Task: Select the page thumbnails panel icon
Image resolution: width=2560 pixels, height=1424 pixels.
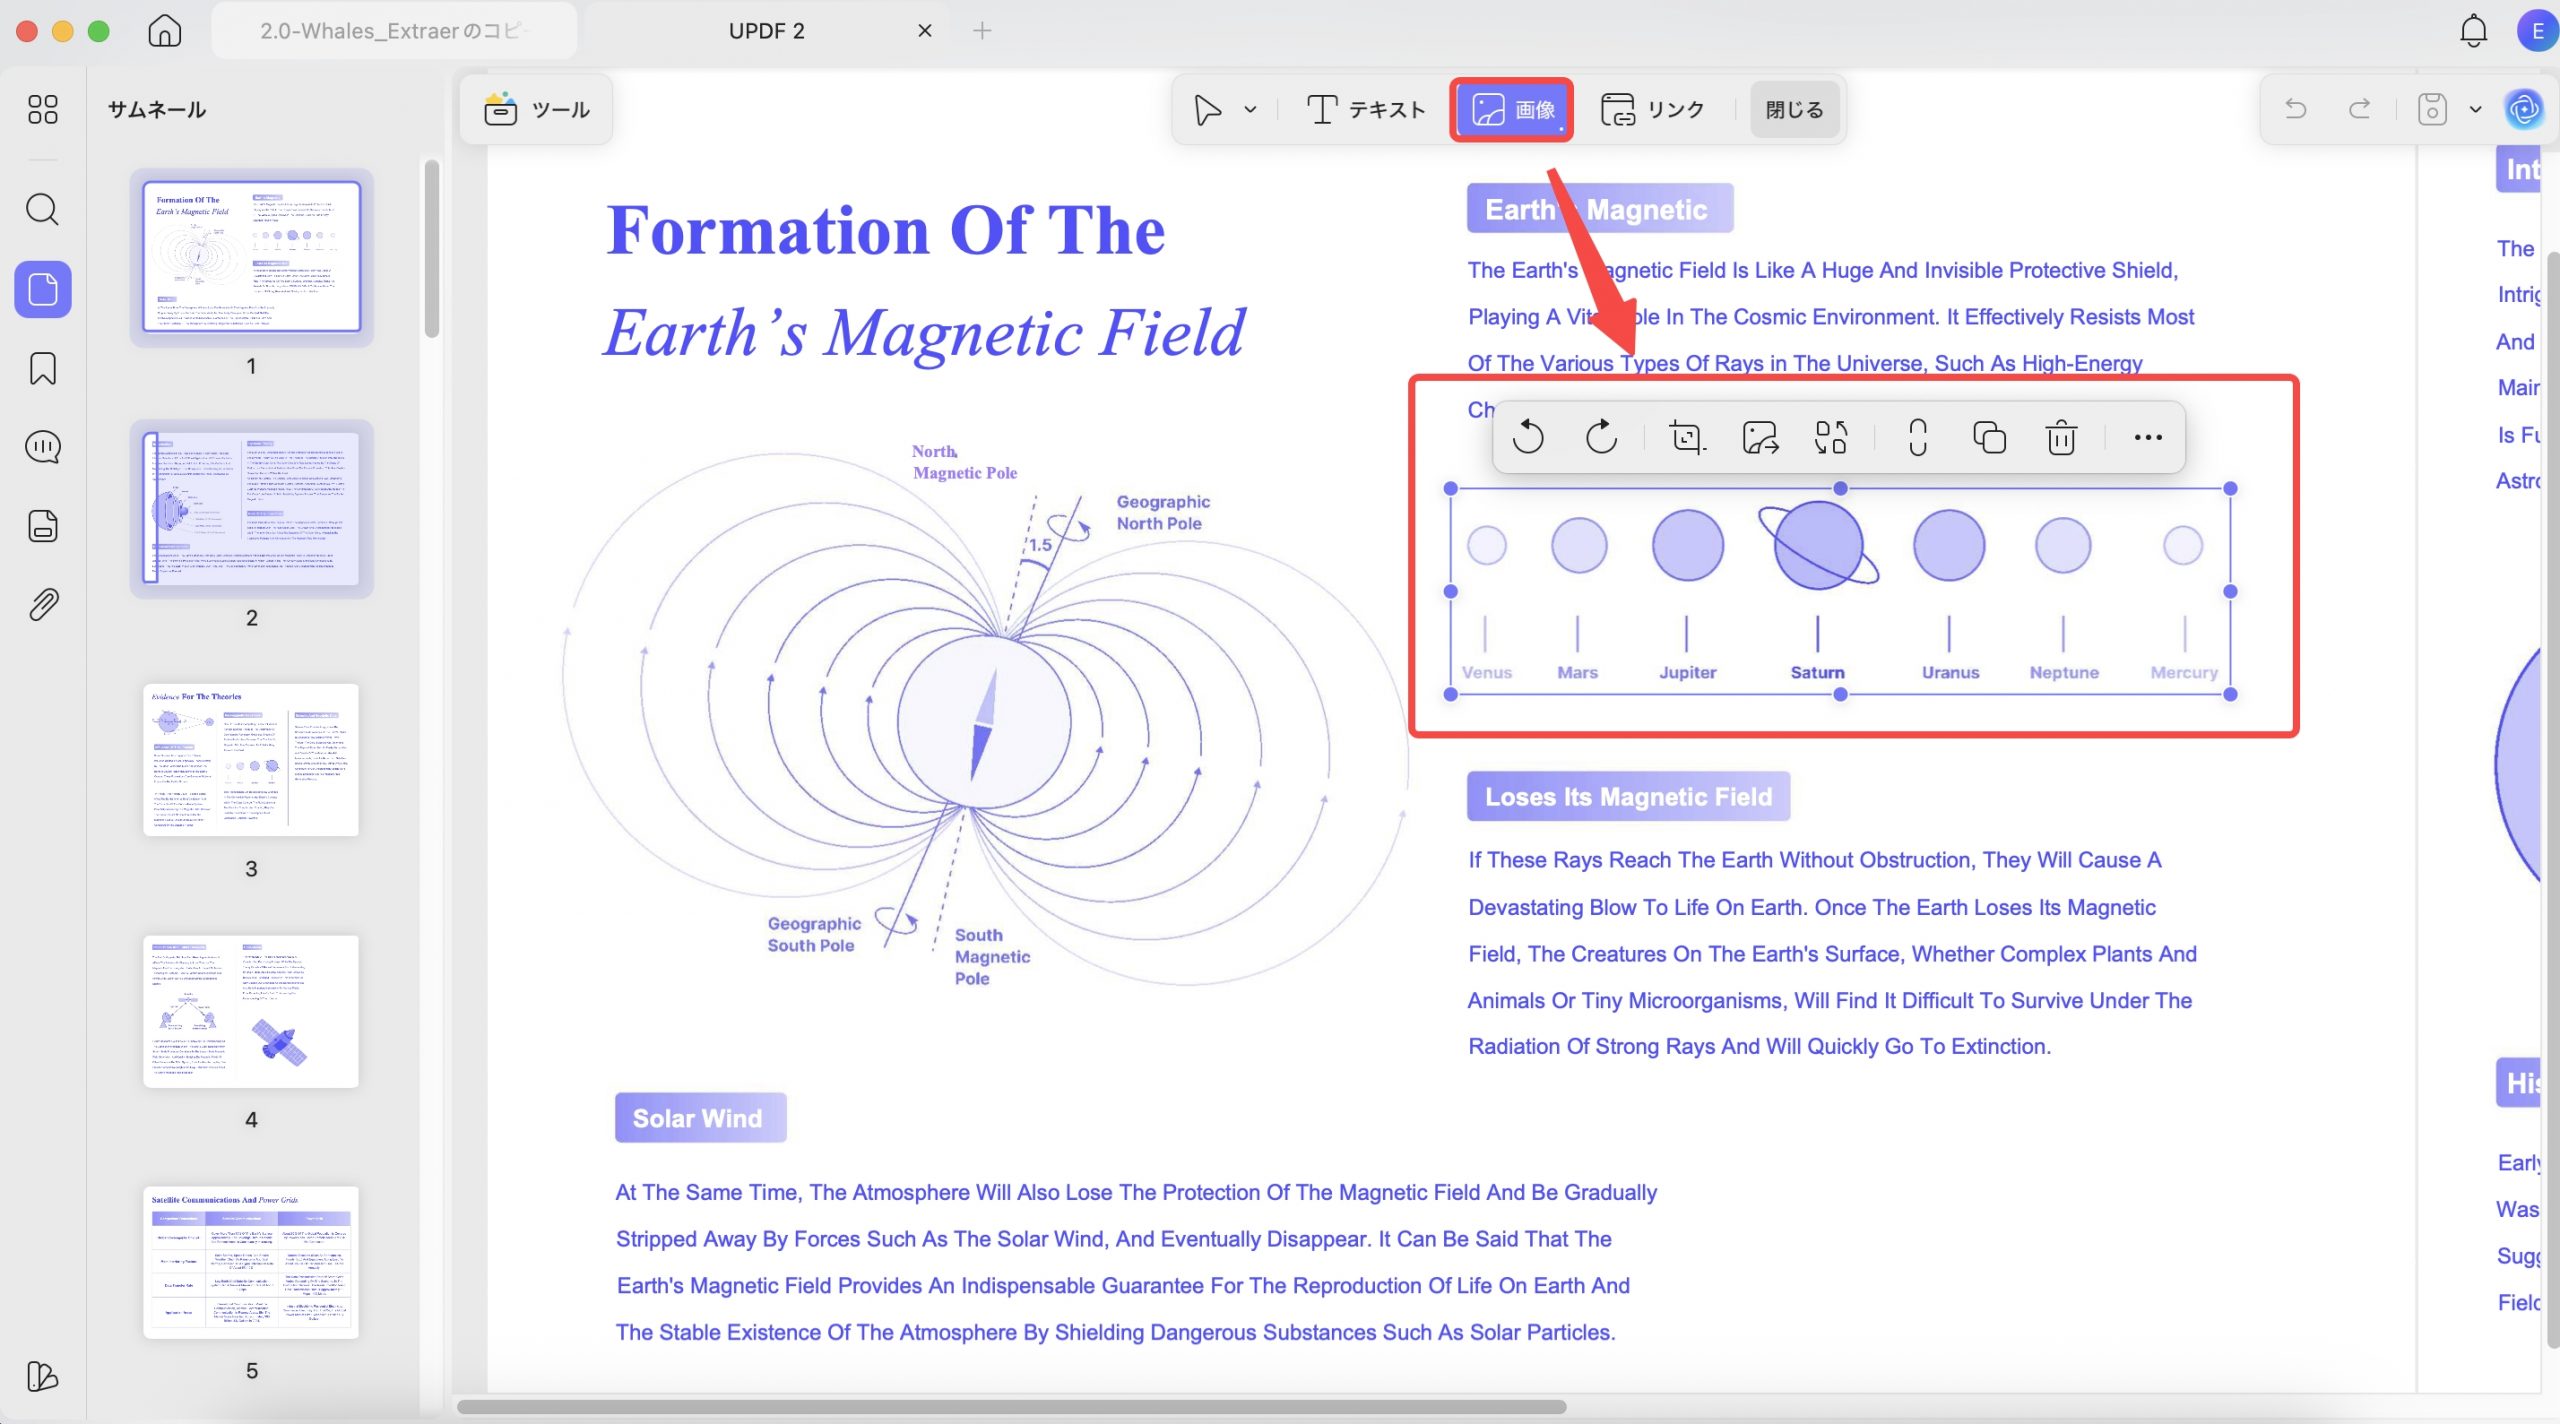Action: pyautogui.click(x=42, y=289)
